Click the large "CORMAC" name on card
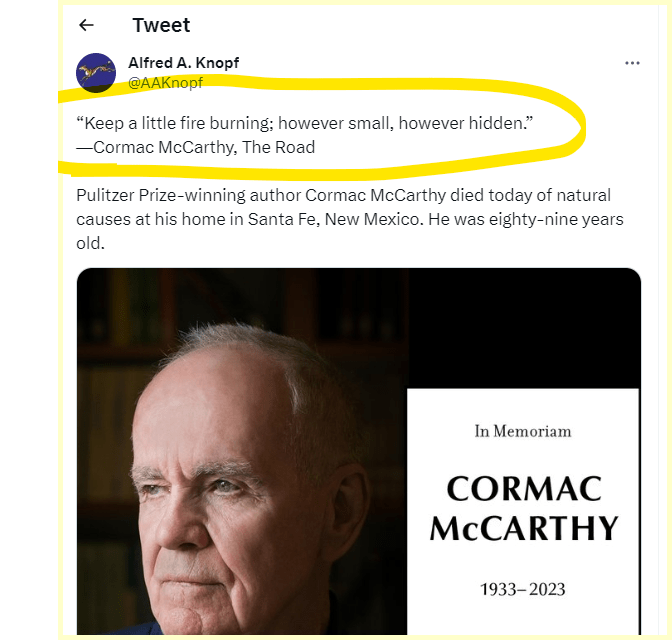The height and width of the screenshot is (640, 672). point(524,488)
